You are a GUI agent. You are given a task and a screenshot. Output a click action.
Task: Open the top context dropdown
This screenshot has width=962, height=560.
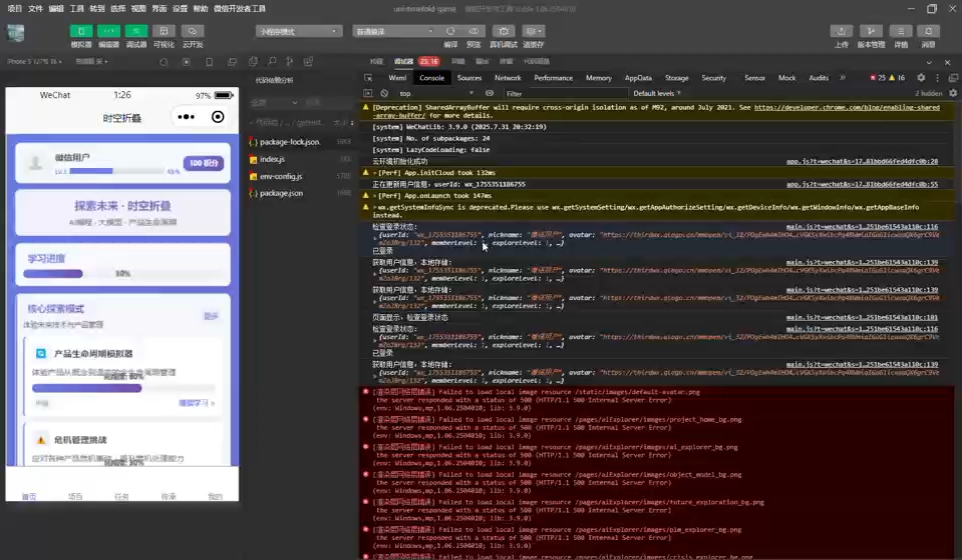[436, 94]
